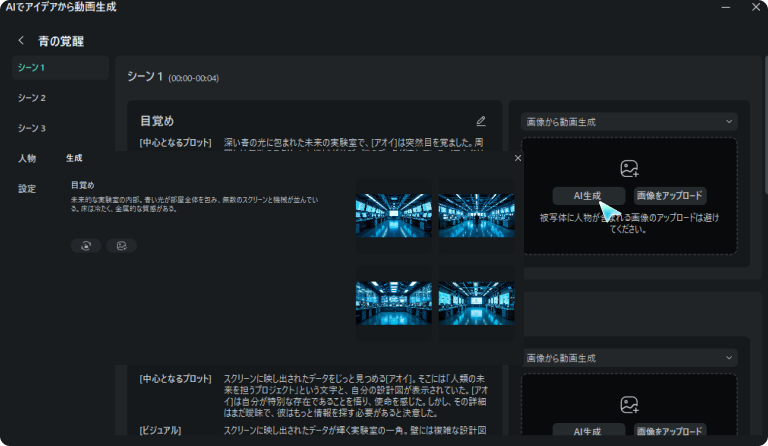The height and width of the screenshot is (446, 768).
Task: Minimize the AIでアイデアから動画生成 window
Action: 726,7
